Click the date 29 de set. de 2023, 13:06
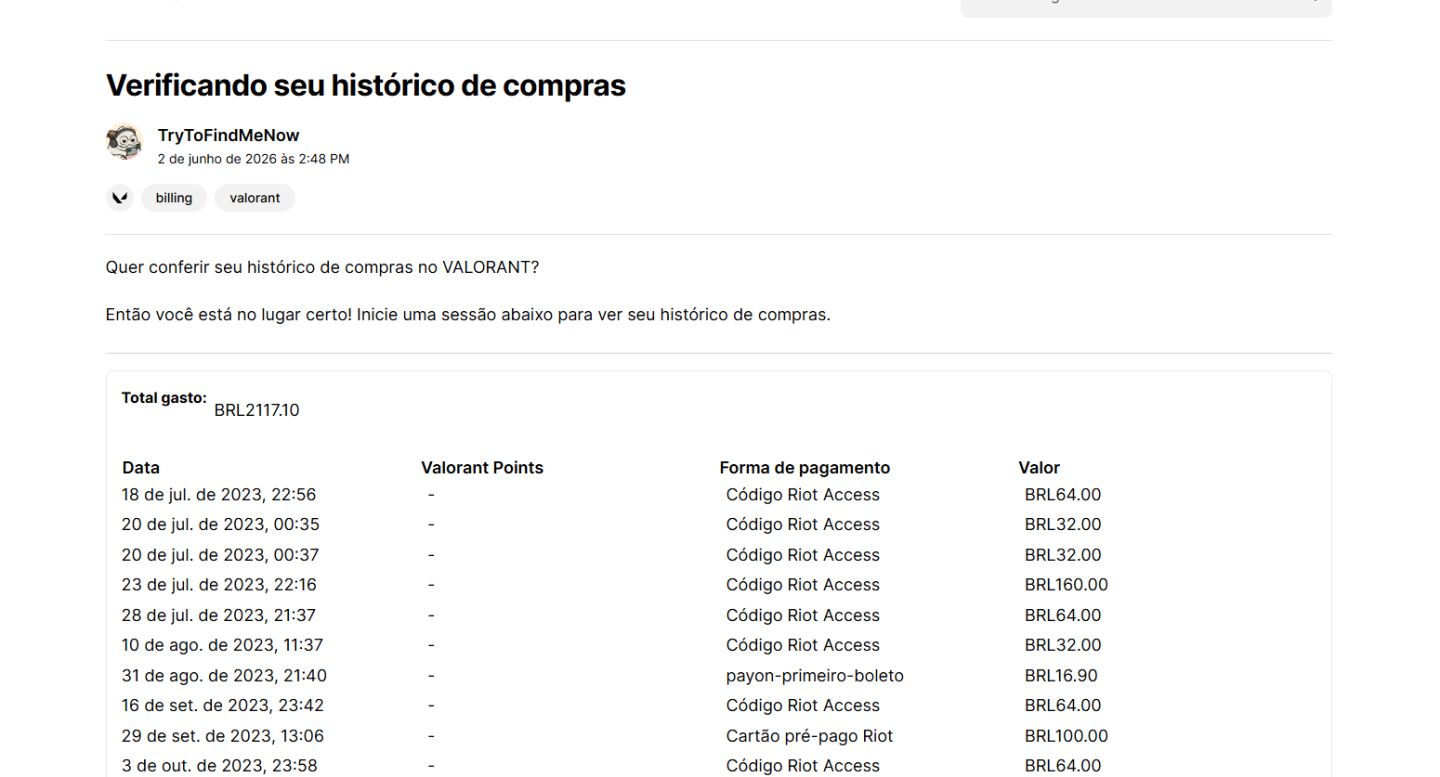This screenshot has width=1440, height=777. [223, 736]
